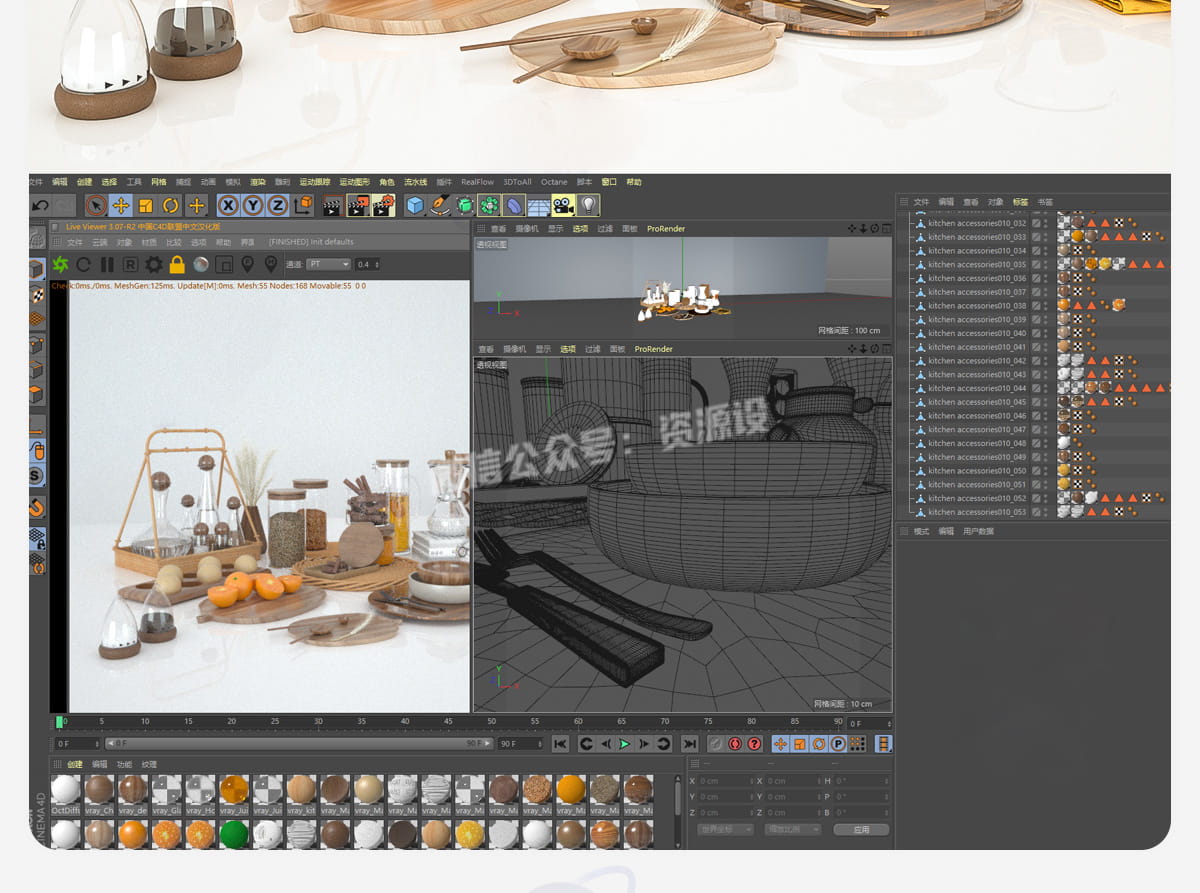
Task: Click the Live Viewer R reset button
Action: pos(130,264)
